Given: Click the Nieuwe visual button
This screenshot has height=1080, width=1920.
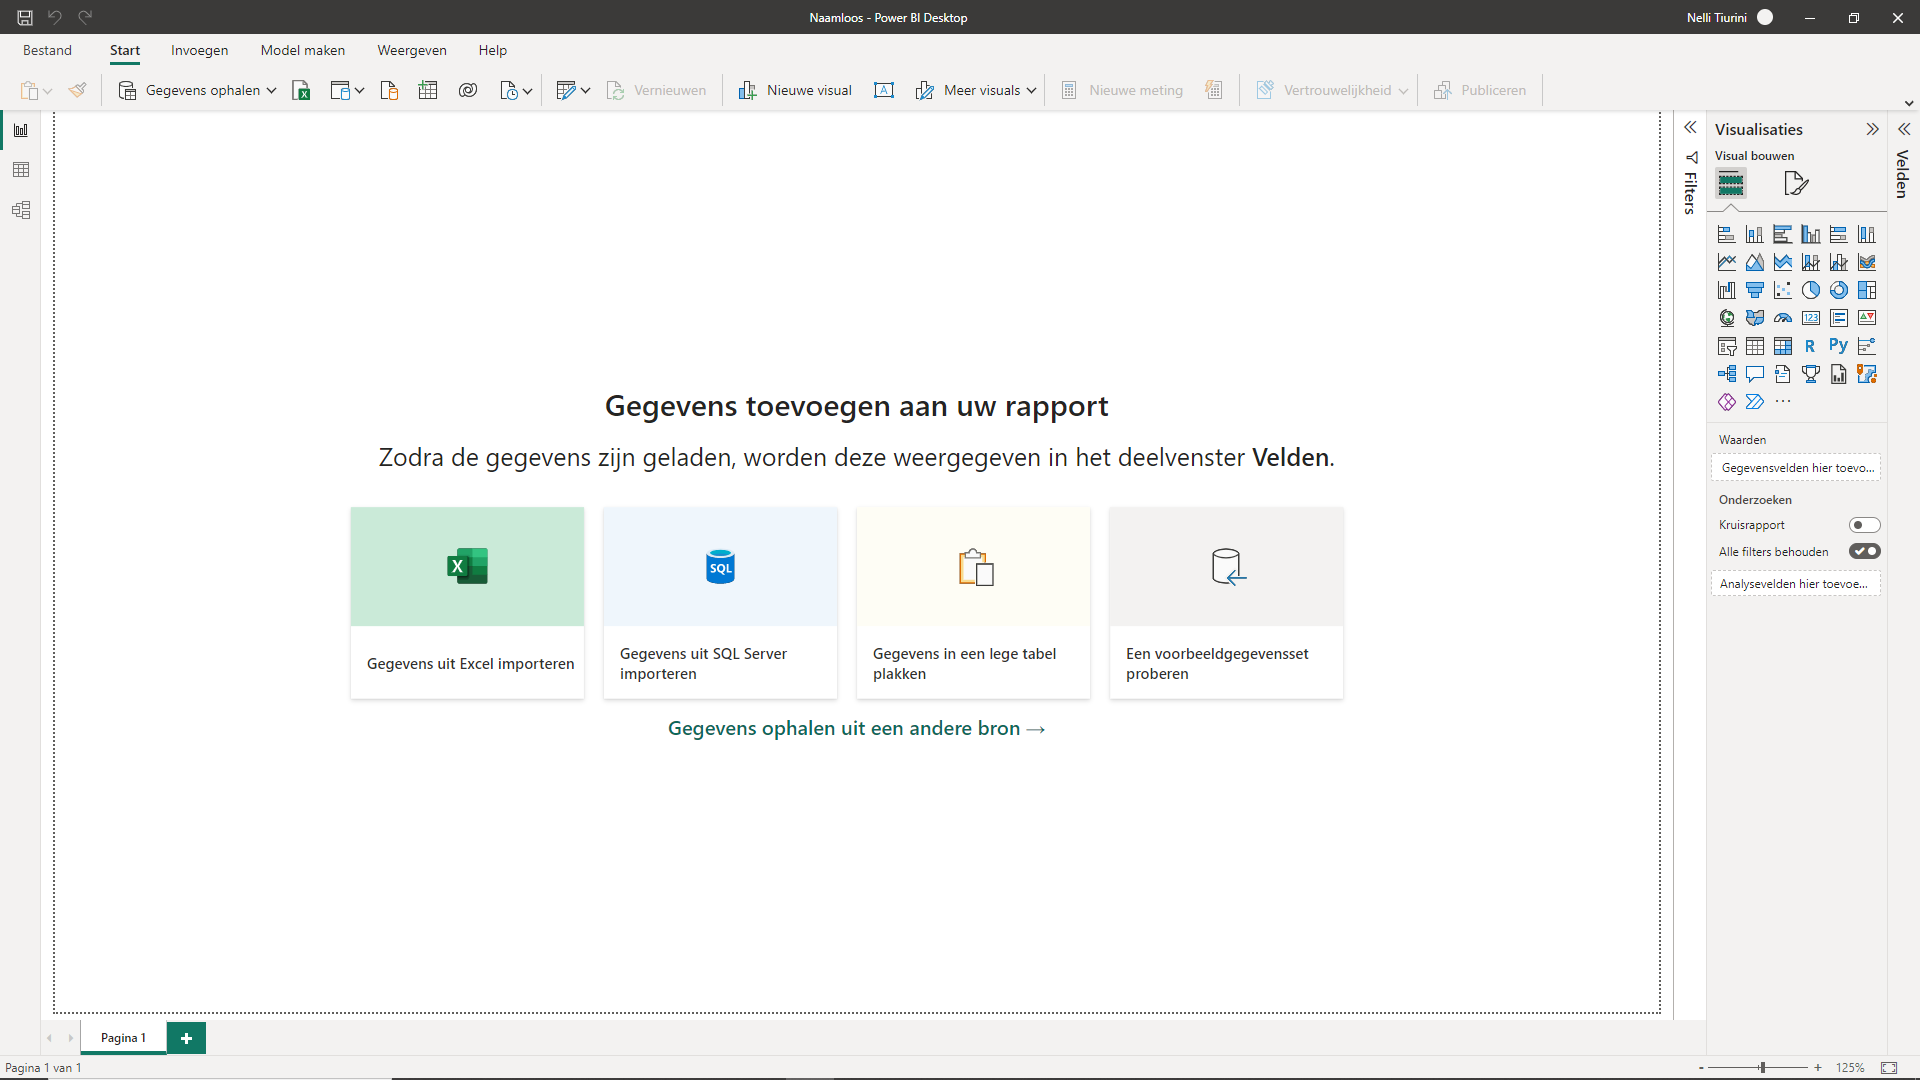Looking at the screenshot, I should coord(796,91).
